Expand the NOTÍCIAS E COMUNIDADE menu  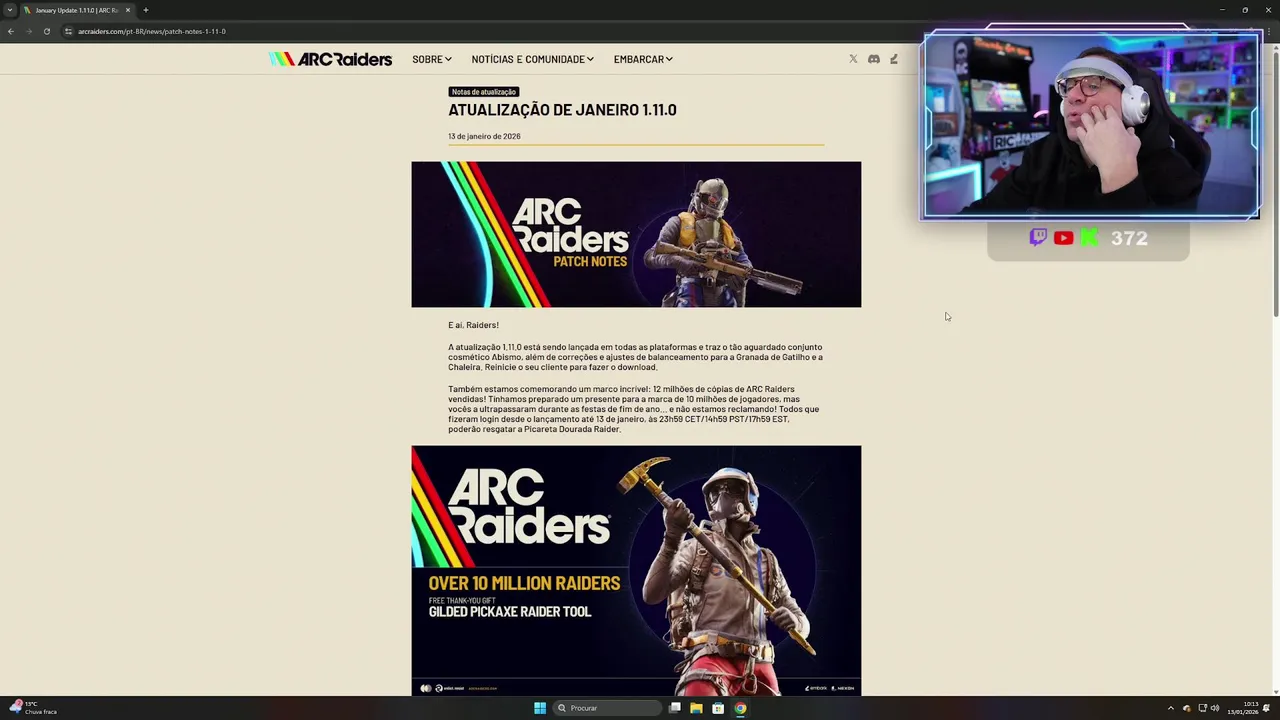point(533,59)
